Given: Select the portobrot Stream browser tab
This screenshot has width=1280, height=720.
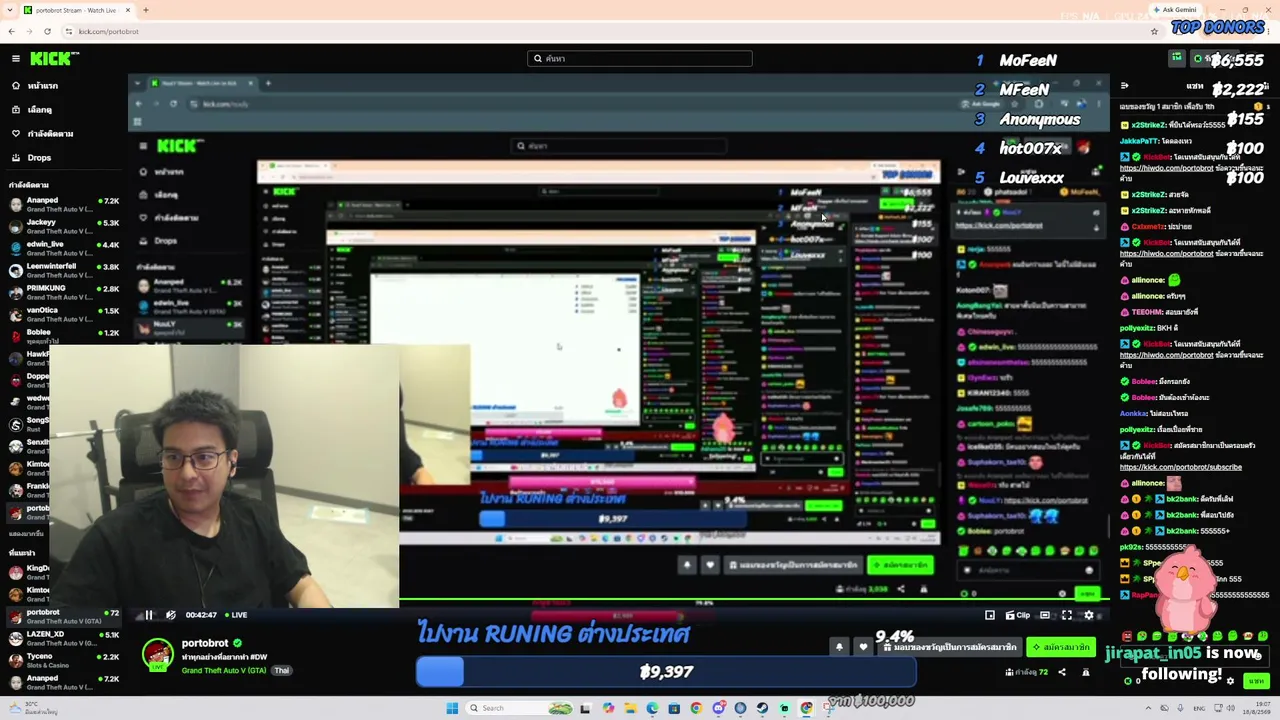Looking at the screenshot, I should pos(78,10).
